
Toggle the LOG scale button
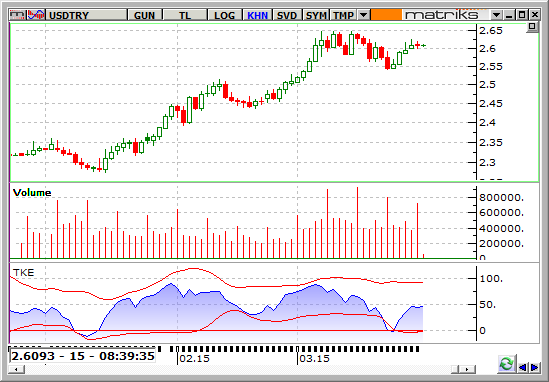pos(225,15)
